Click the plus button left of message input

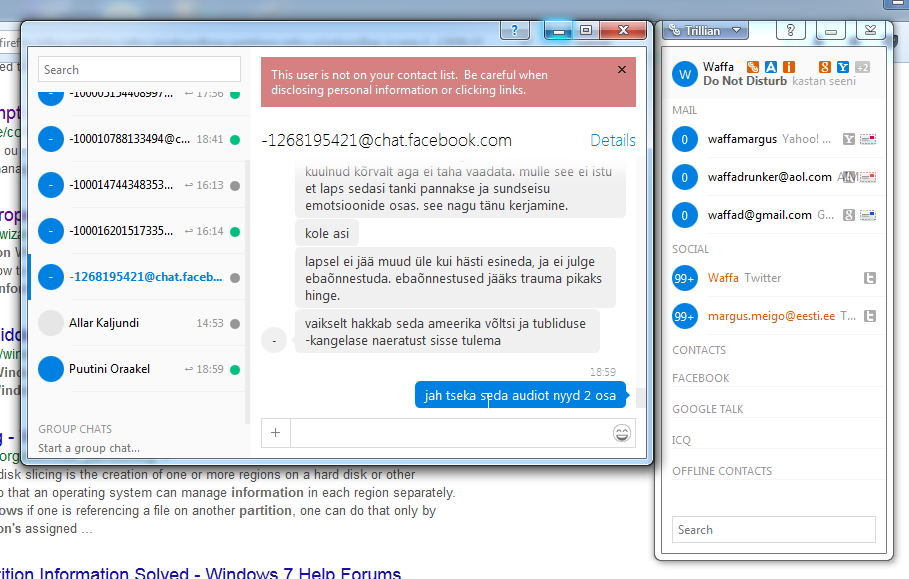(x=275, y=432)
